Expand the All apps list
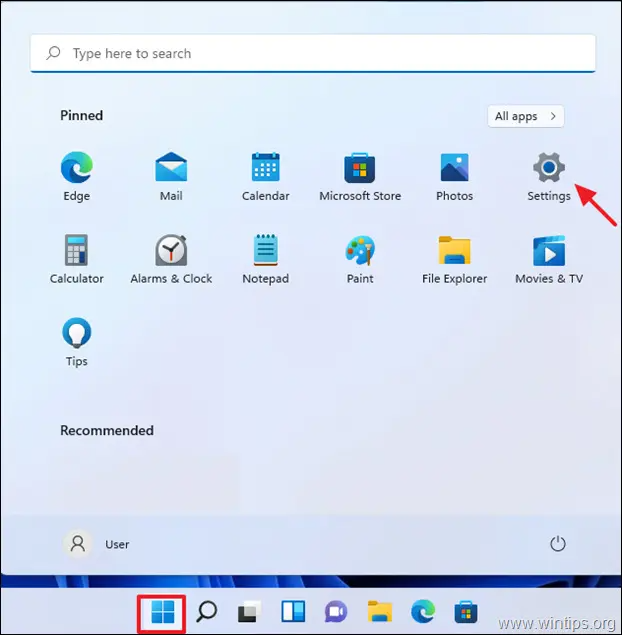Image resolution: width=622 pixels, height=635 pixels. pyautogui.click(x=526, y=116)
